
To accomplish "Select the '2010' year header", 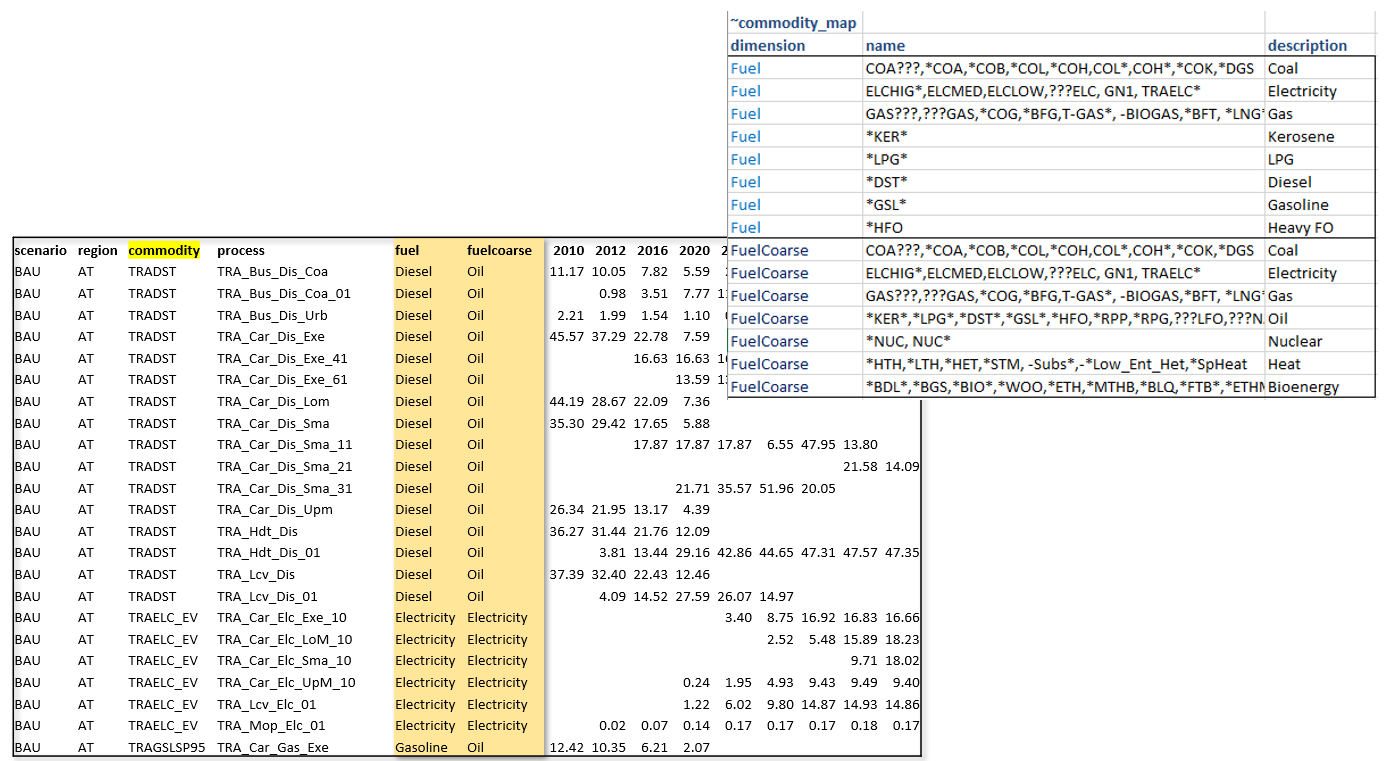I will pos(568,250).
